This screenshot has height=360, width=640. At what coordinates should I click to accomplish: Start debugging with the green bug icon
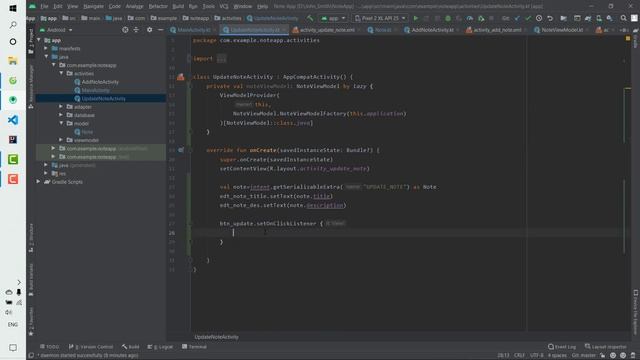coord(448,18)
